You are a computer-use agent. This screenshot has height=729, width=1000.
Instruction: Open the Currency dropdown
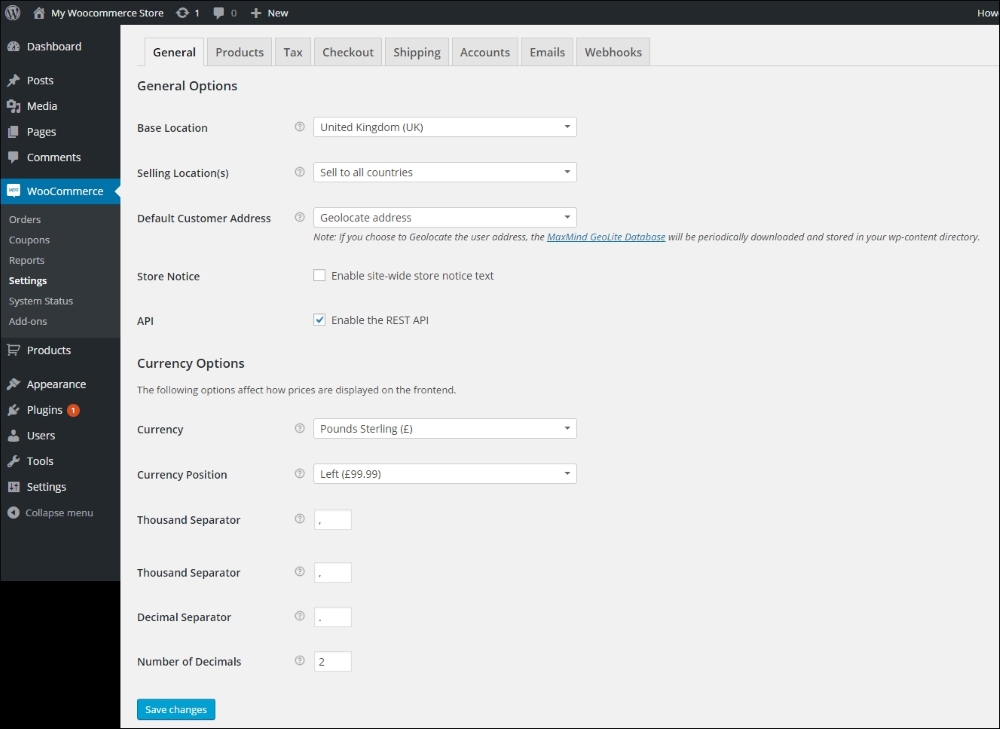445,429
